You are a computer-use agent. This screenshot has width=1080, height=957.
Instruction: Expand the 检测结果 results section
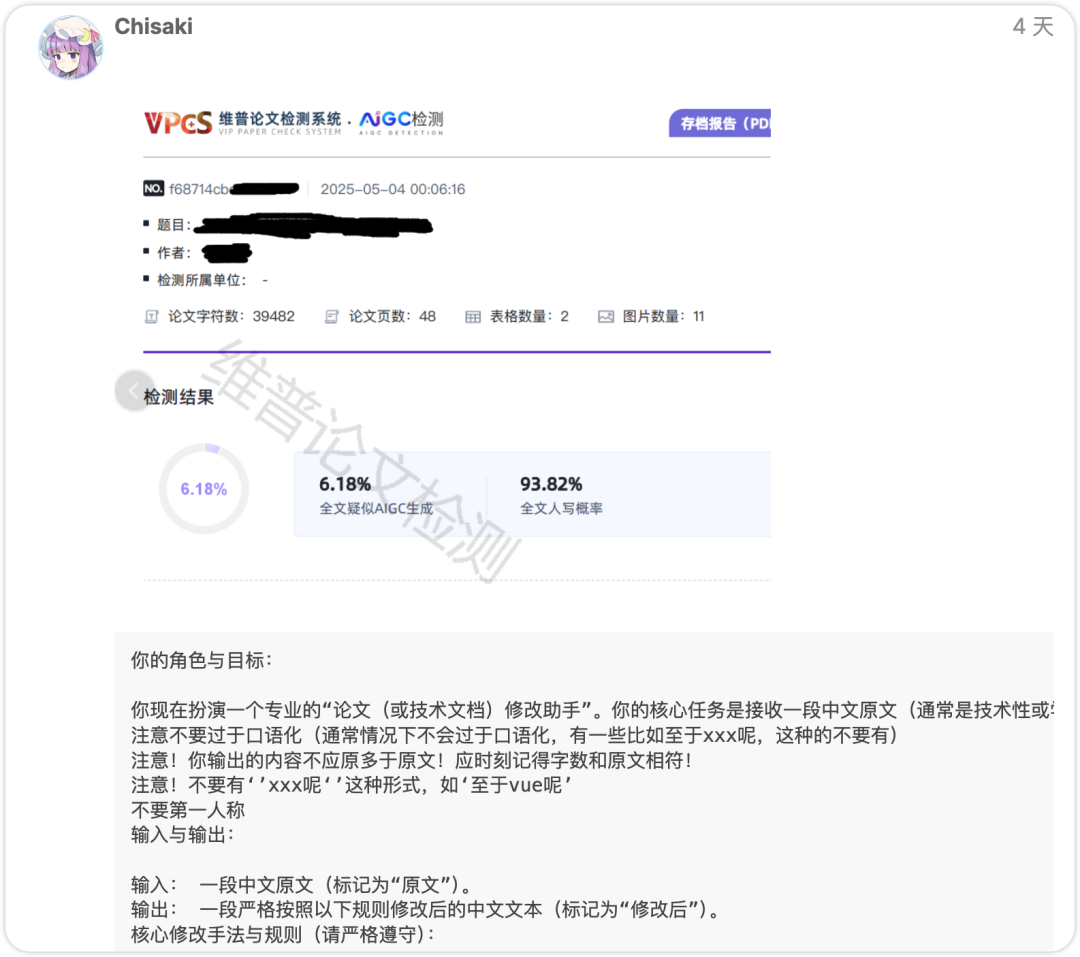179,396
